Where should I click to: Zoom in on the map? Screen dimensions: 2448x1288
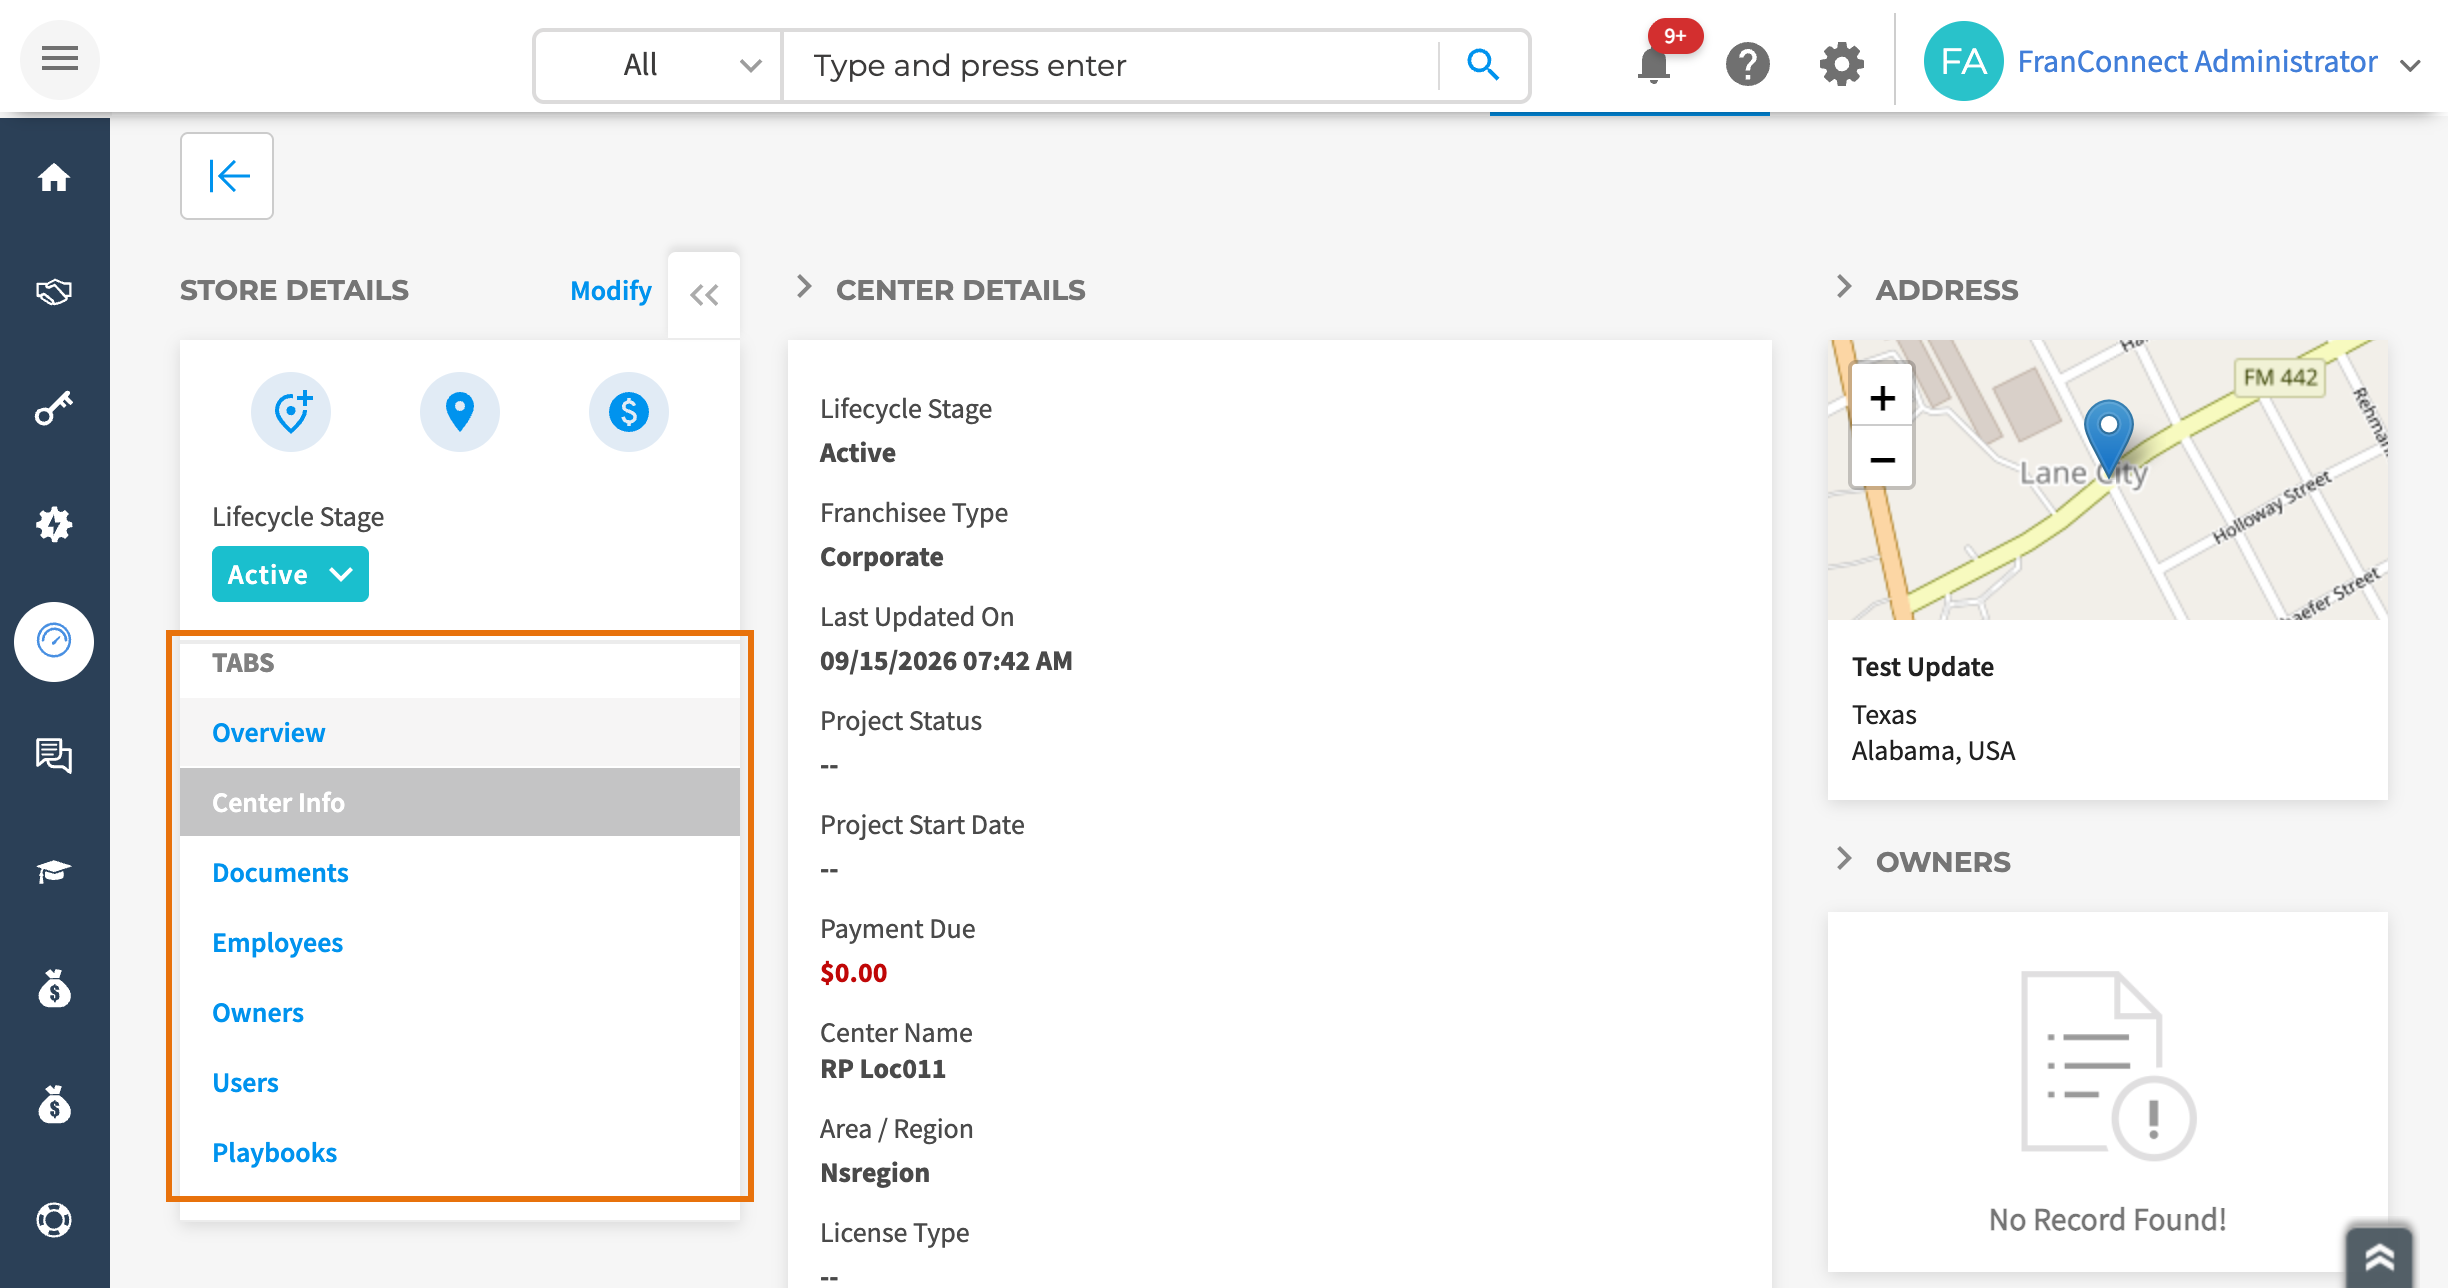pos(1882,398)
